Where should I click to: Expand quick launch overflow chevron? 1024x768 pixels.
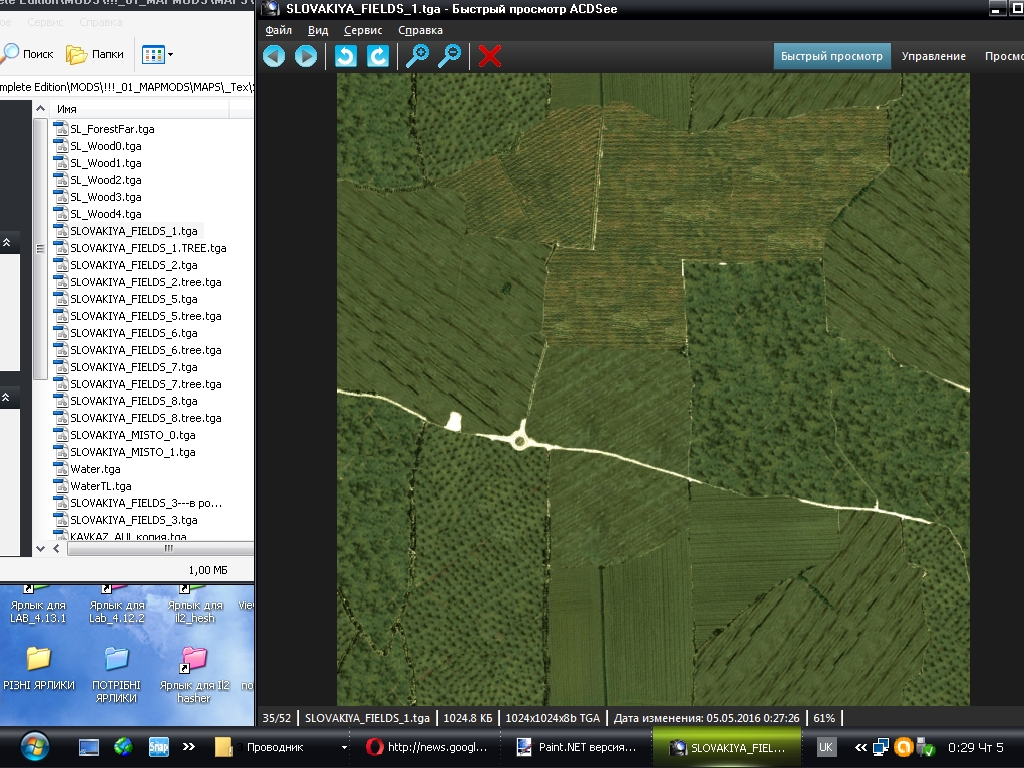tap(189, 746)
